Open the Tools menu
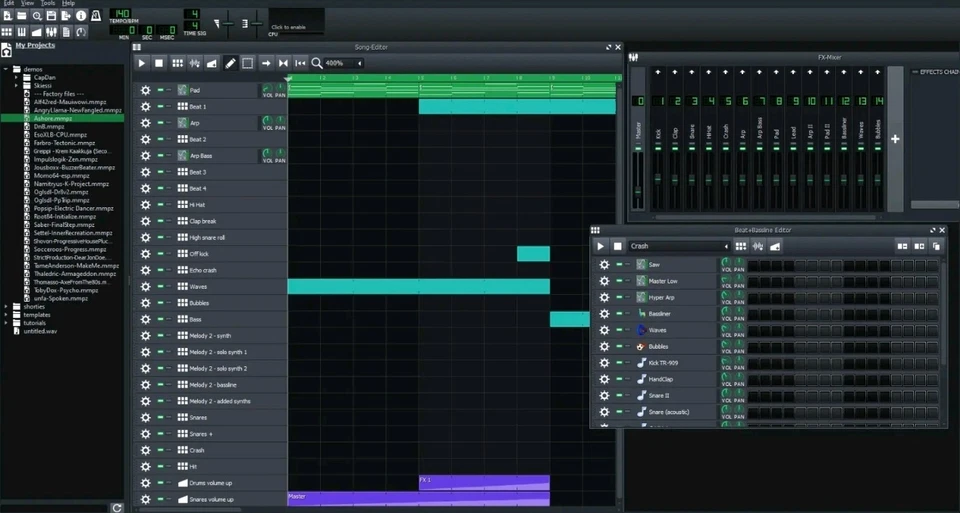 48,3
